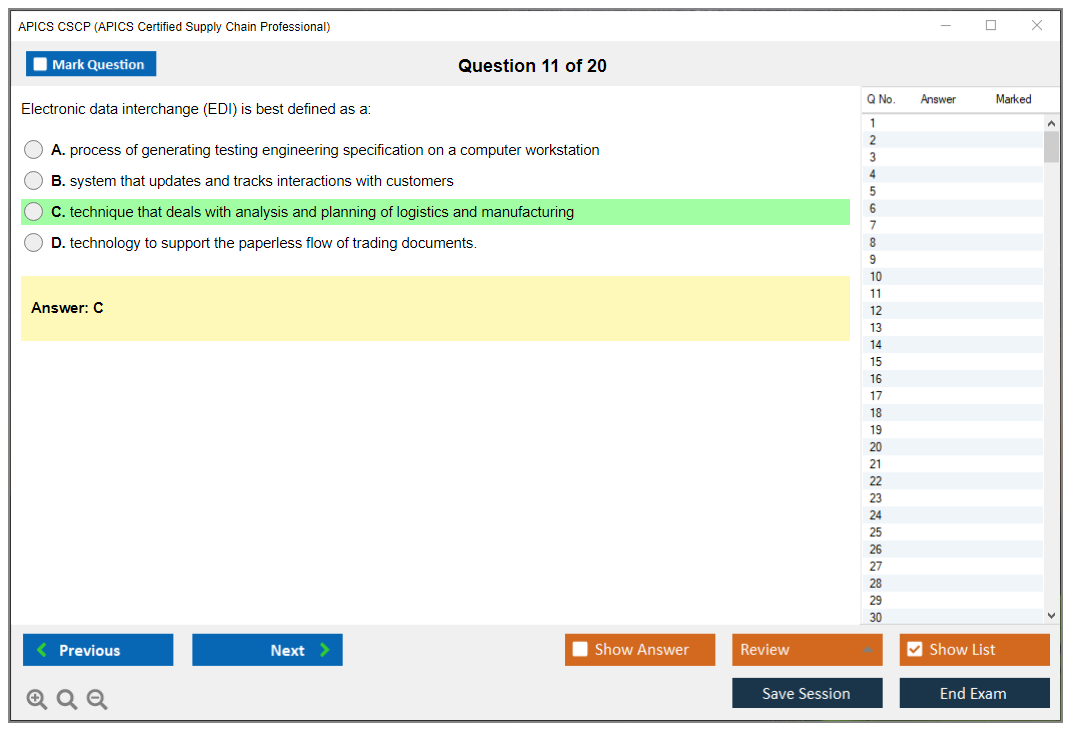Choose option D about paperless trading documents
The height and width of the screenshot is (735, 1075).
coord(34,243)
